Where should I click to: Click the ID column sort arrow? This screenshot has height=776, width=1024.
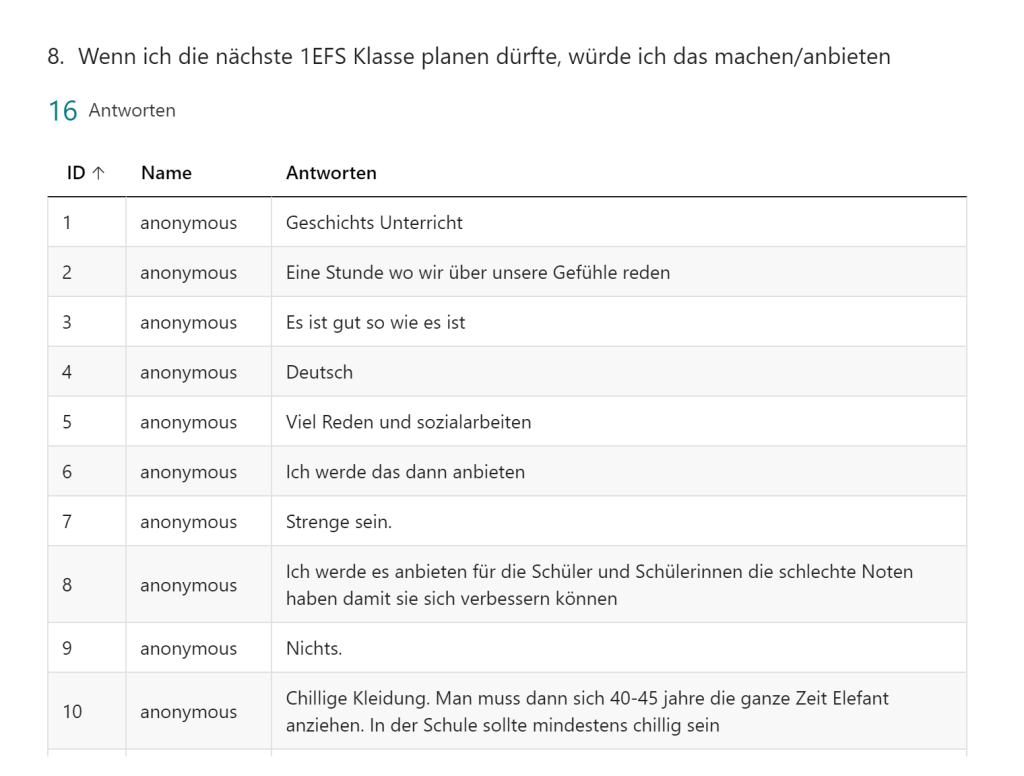[x=98, y=173]
